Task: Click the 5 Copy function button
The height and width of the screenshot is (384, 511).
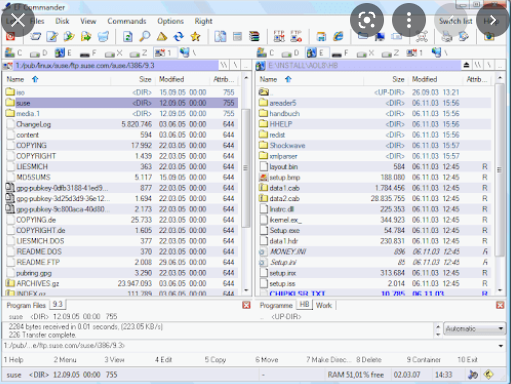Action: coord(215,360)
